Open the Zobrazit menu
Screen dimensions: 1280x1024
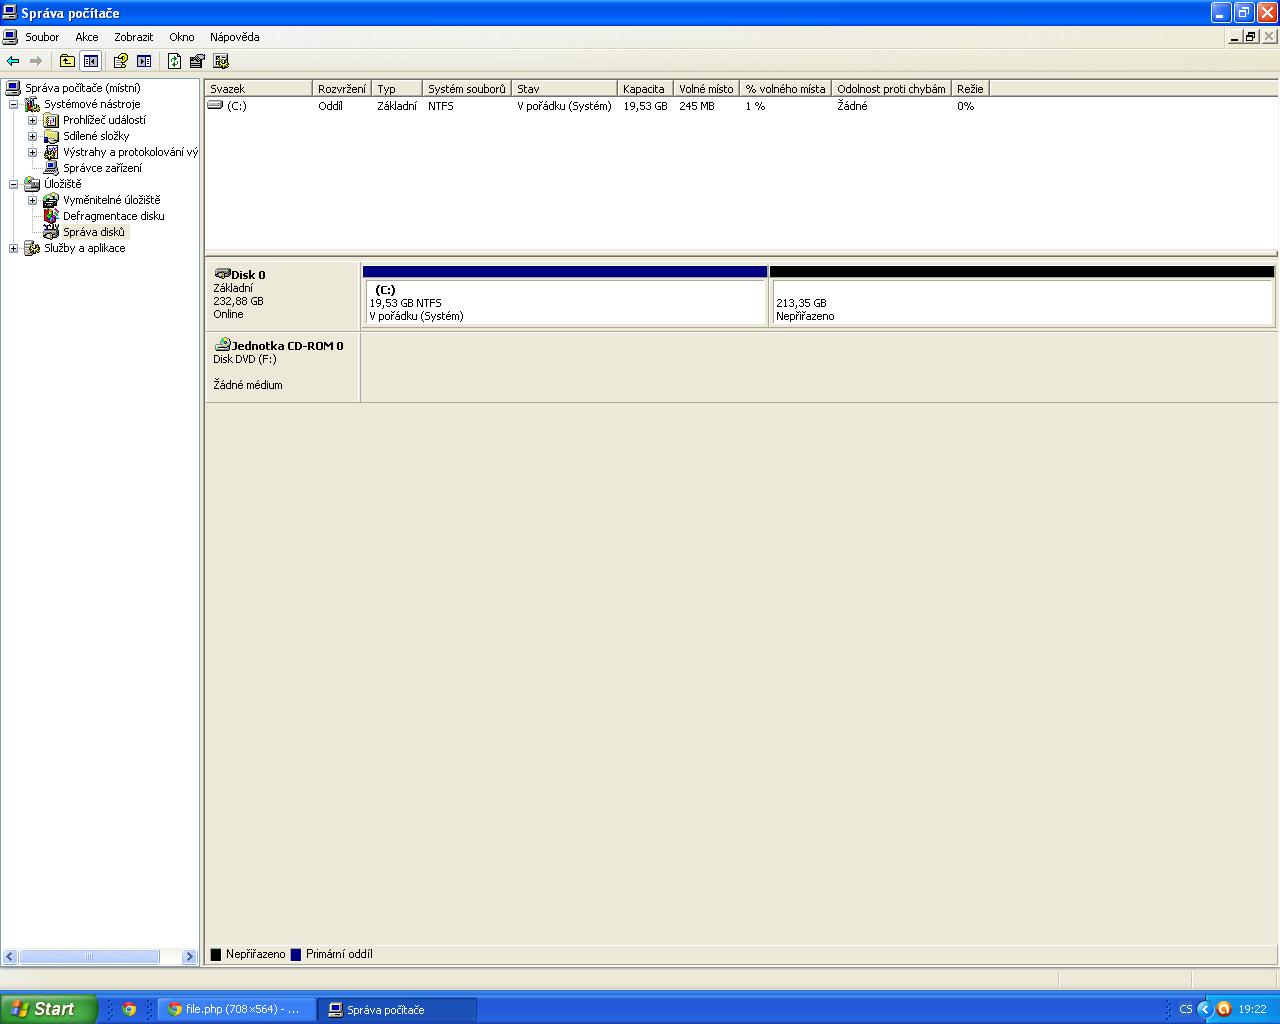[x=134, y=37]
